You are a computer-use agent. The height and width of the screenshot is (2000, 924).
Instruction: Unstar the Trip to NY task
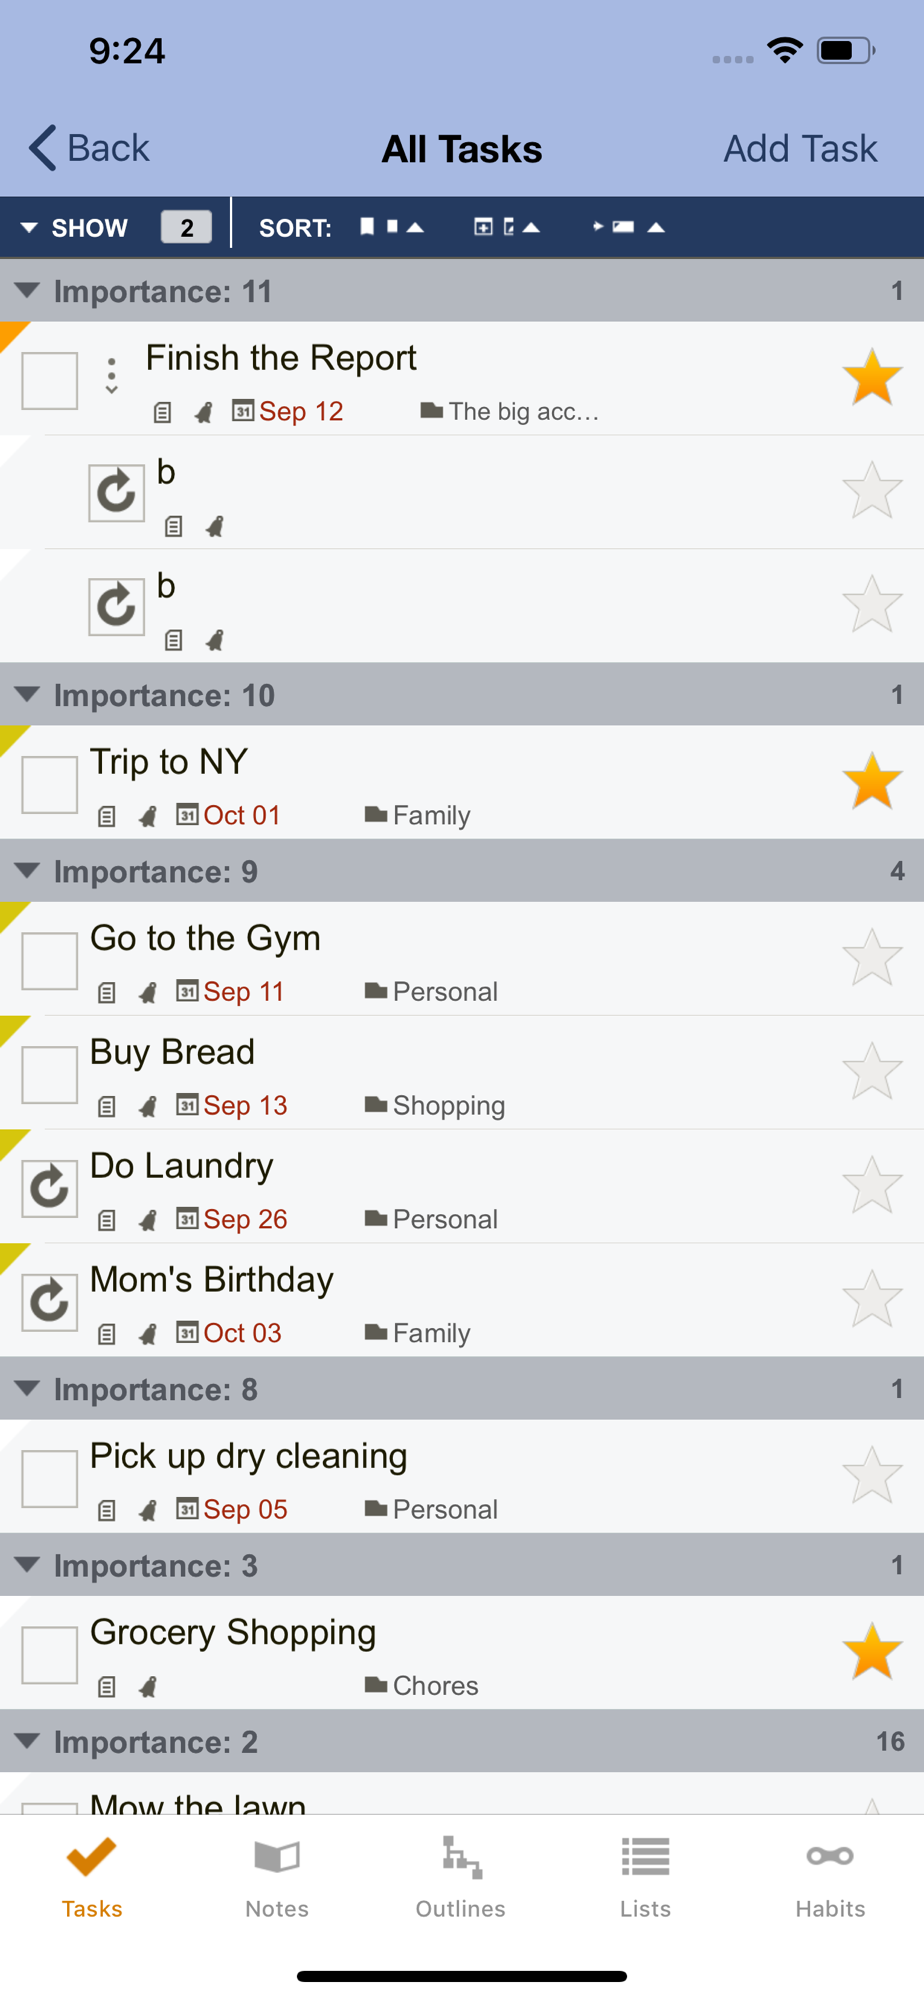pyautogui.click(x=872, y=781)
